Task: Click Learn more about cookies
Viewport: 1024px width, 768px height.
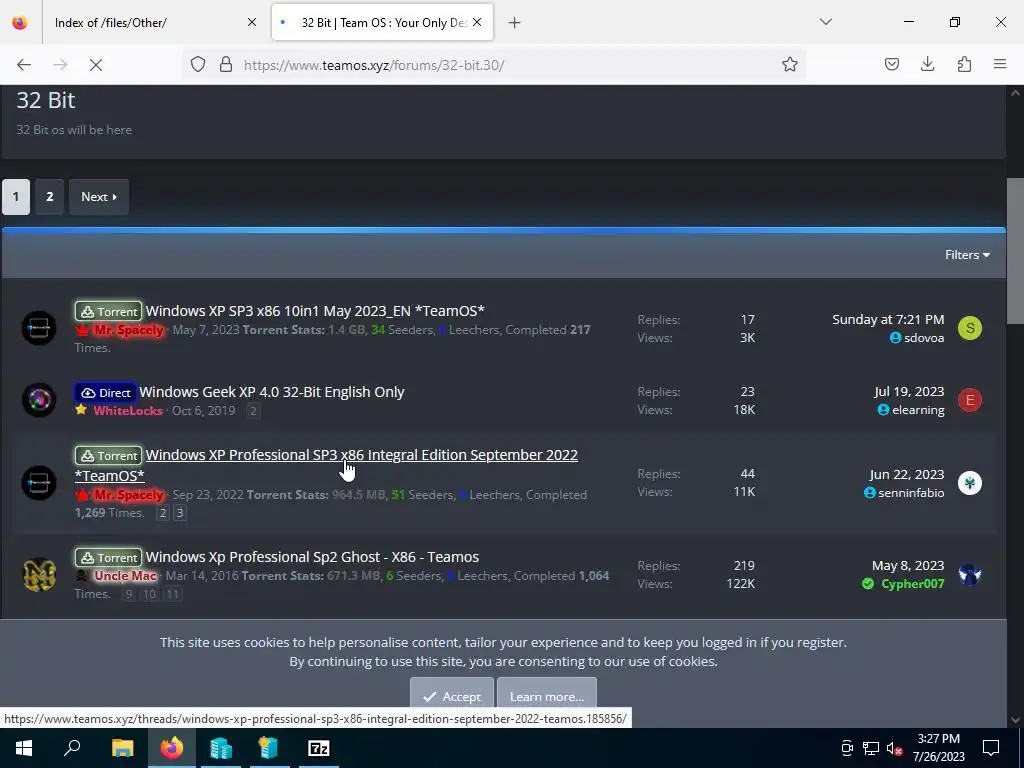Action: (547, 696)
